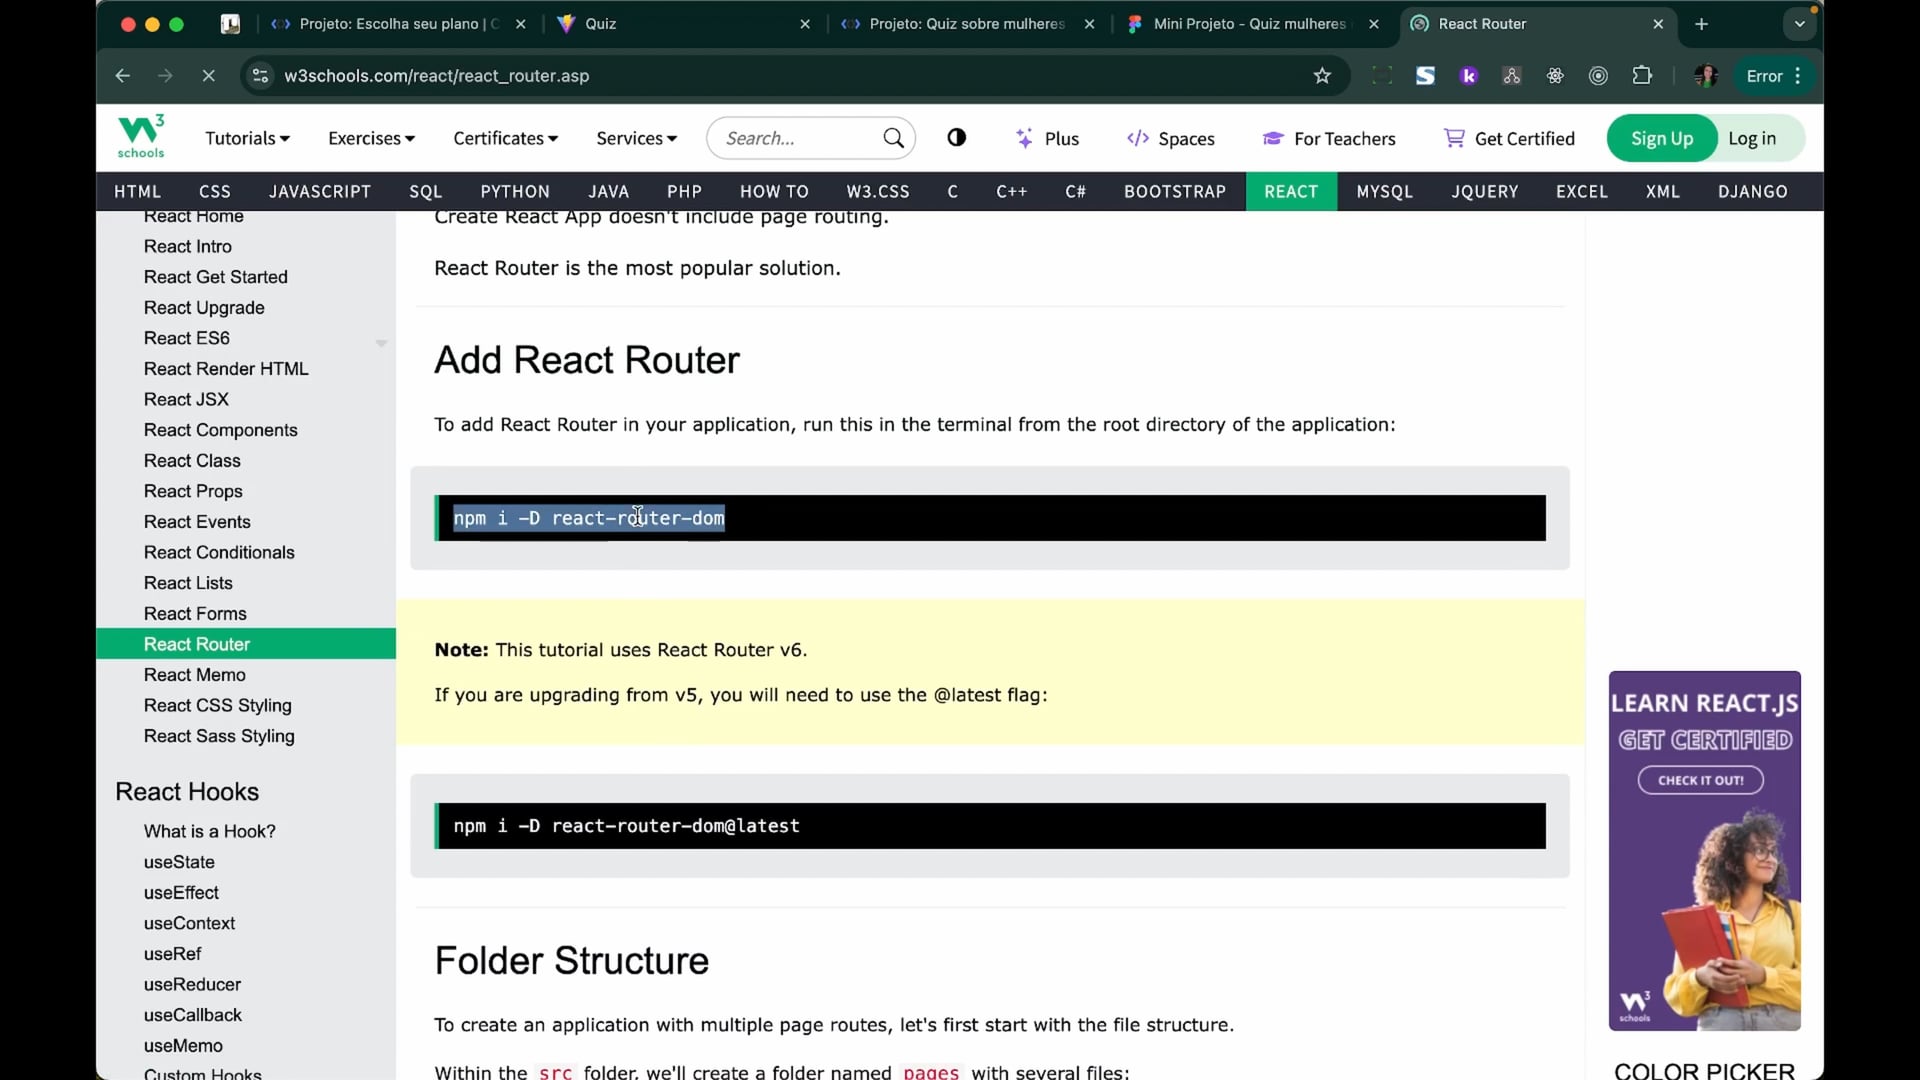Select PYTHON in the top navigation bar
The width and height of the screenshot is (1920, 1080).
pyautogui.click(x=514, y=191)
